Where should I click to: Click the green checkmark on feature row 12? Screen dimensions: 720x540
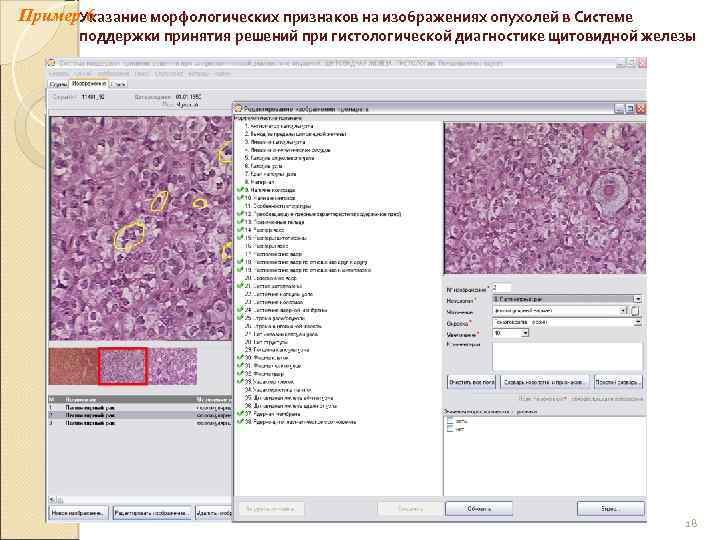[240, 214]
